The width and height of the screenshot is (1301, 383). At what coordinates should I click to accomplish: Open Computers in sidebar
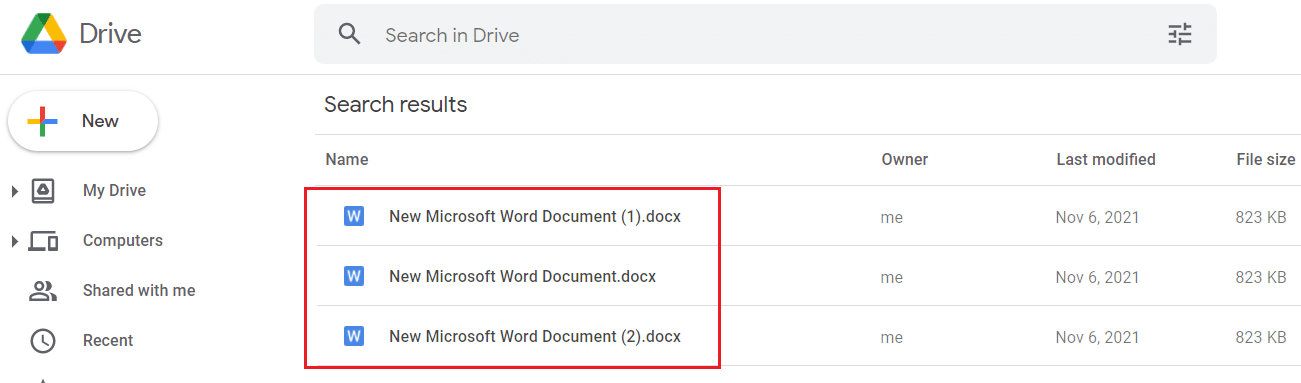pos(123,241)
